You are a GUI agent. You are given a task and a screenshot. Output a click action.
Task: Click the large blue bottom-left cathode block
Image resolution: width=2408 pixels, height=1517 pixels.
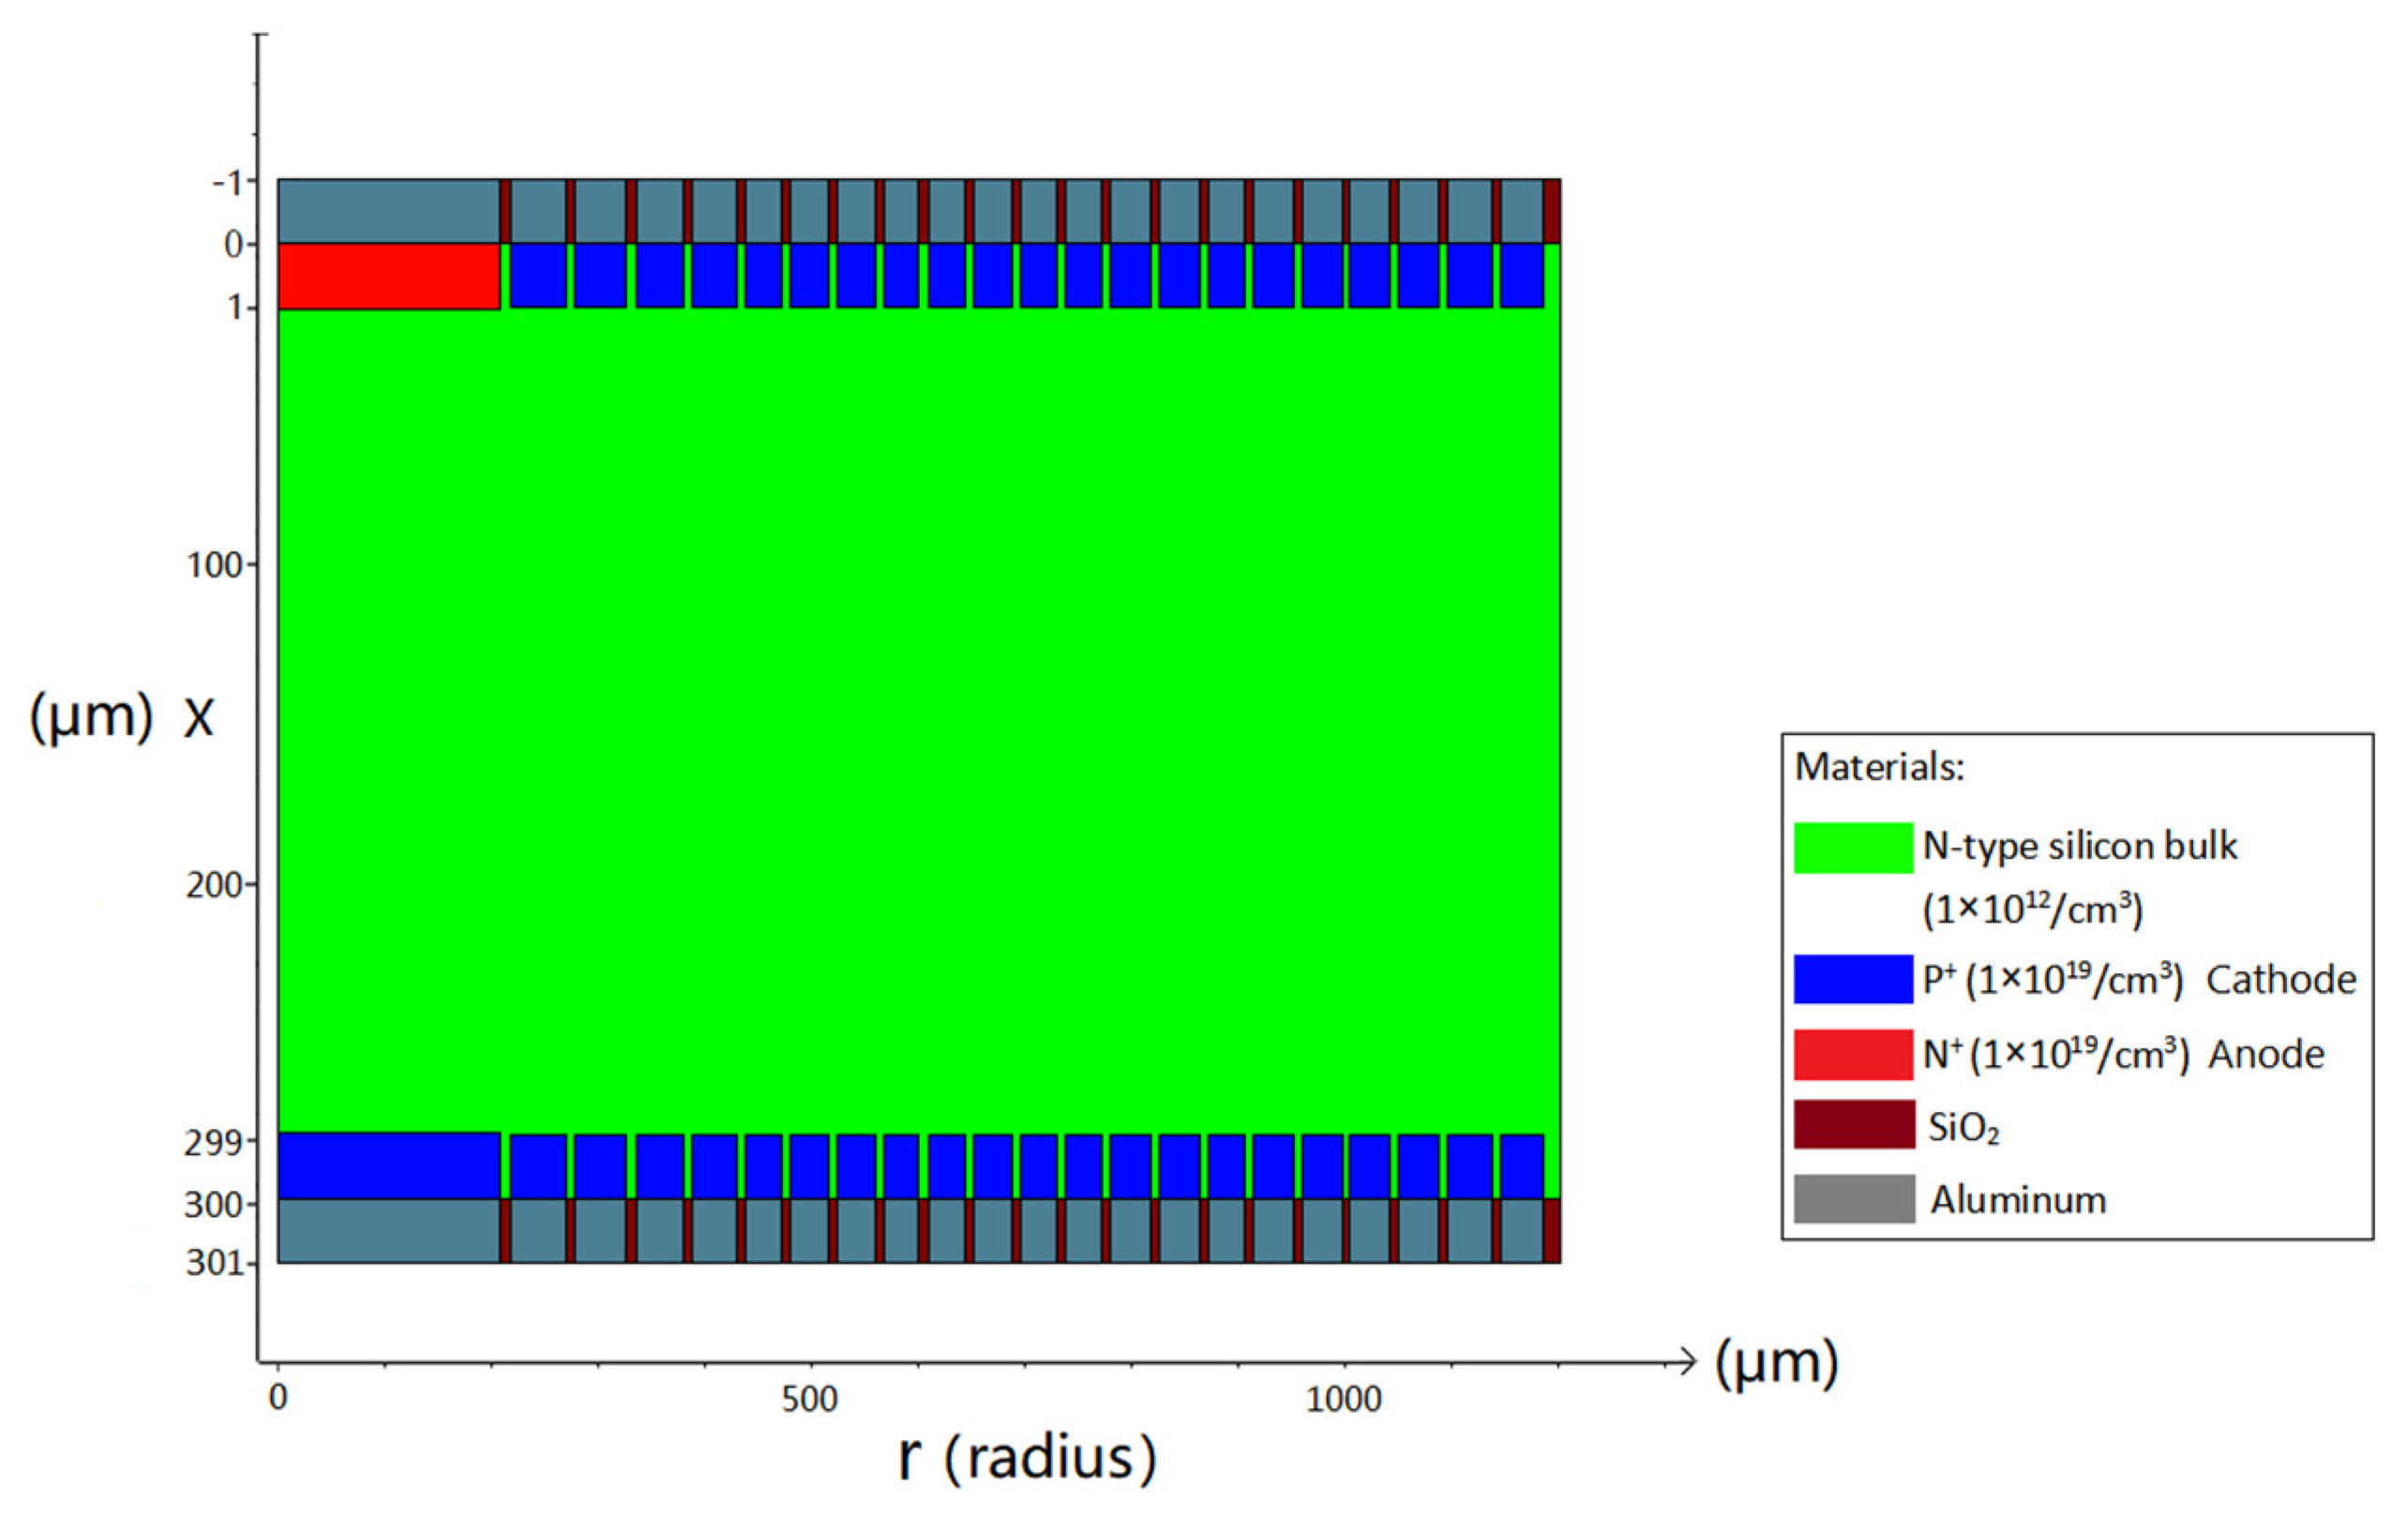click(388, 1165)
